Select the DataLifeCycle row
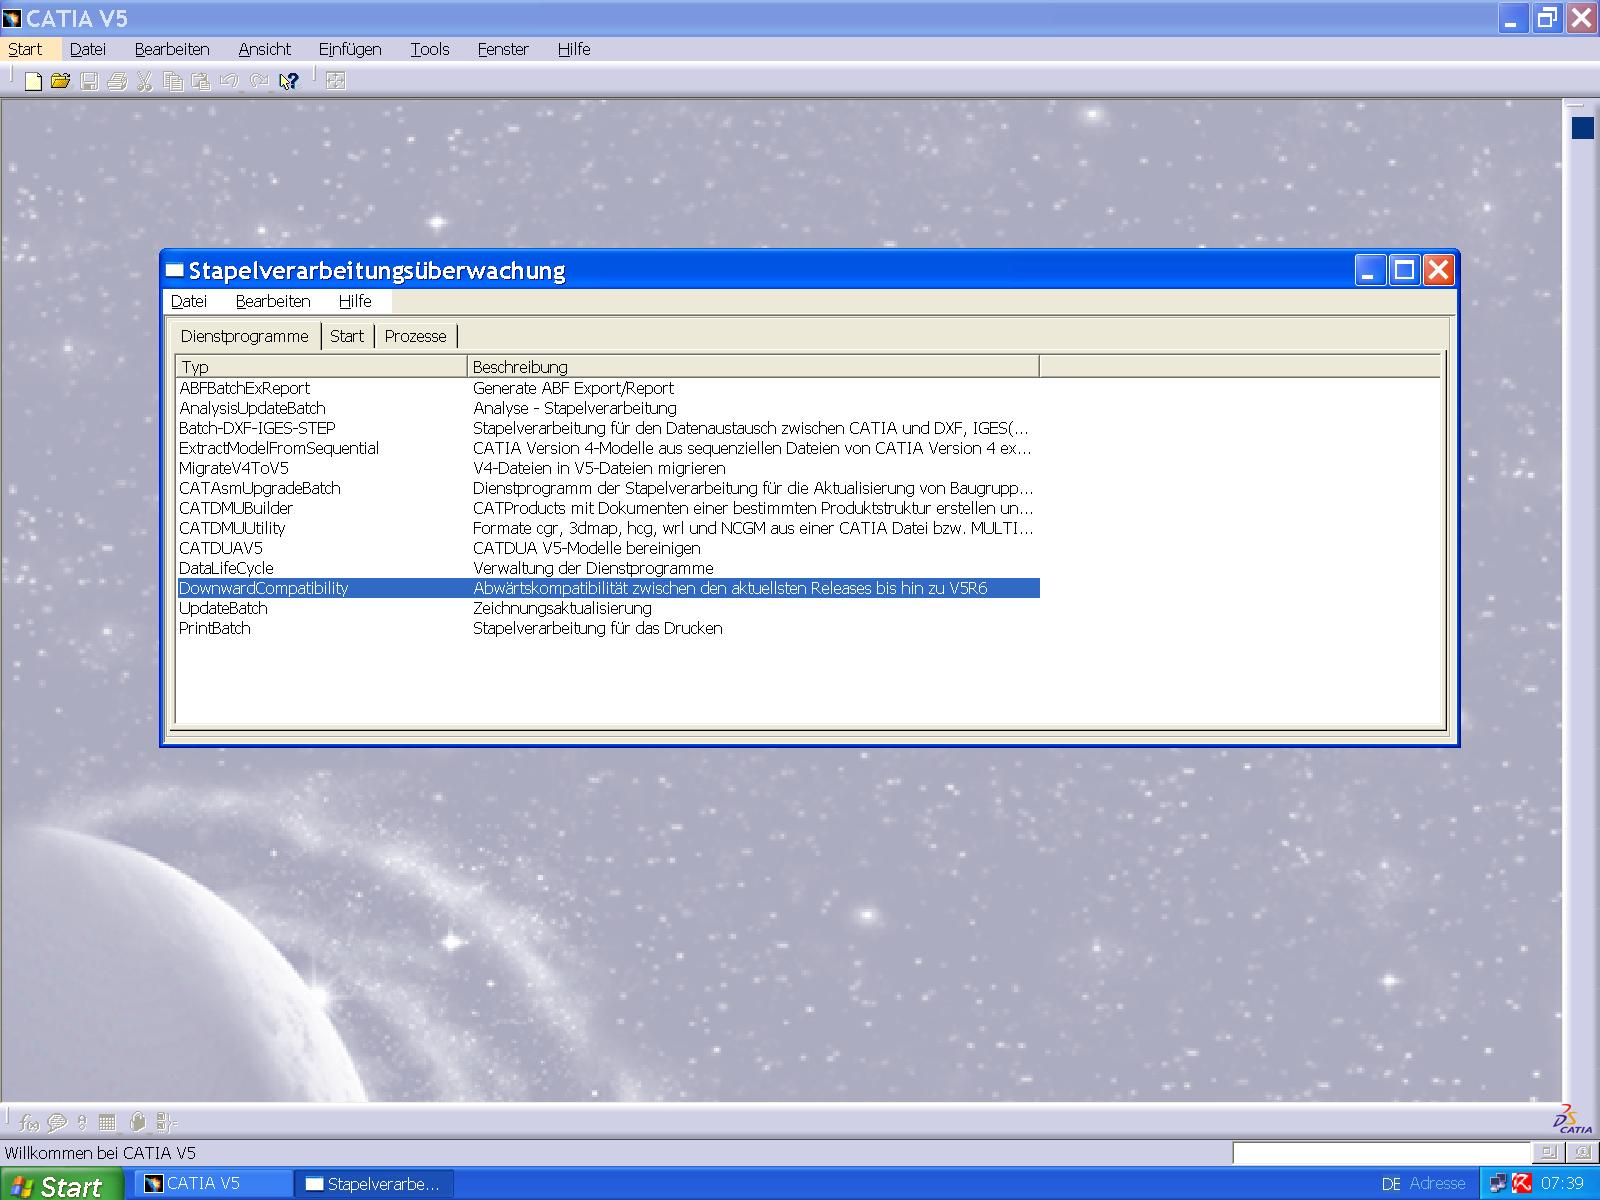 (608, 568)
